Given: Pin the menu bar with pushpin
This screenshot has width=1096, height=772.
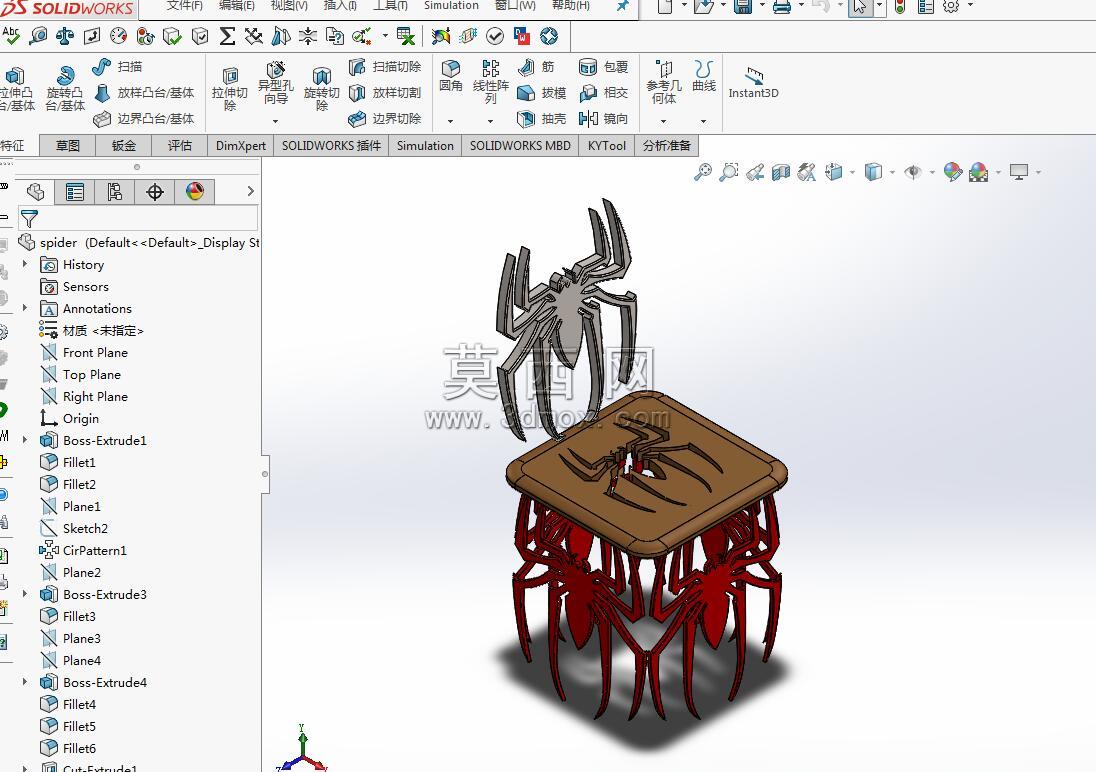Looking at the screenshot, I should click(x=622, y=6).
